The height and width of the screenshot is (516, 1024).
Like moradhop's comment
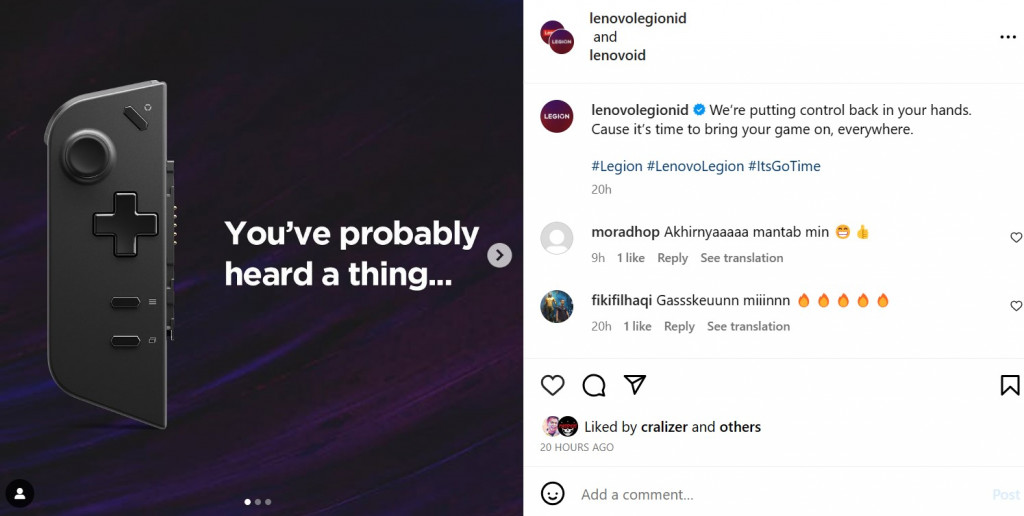coord(1016,238)
